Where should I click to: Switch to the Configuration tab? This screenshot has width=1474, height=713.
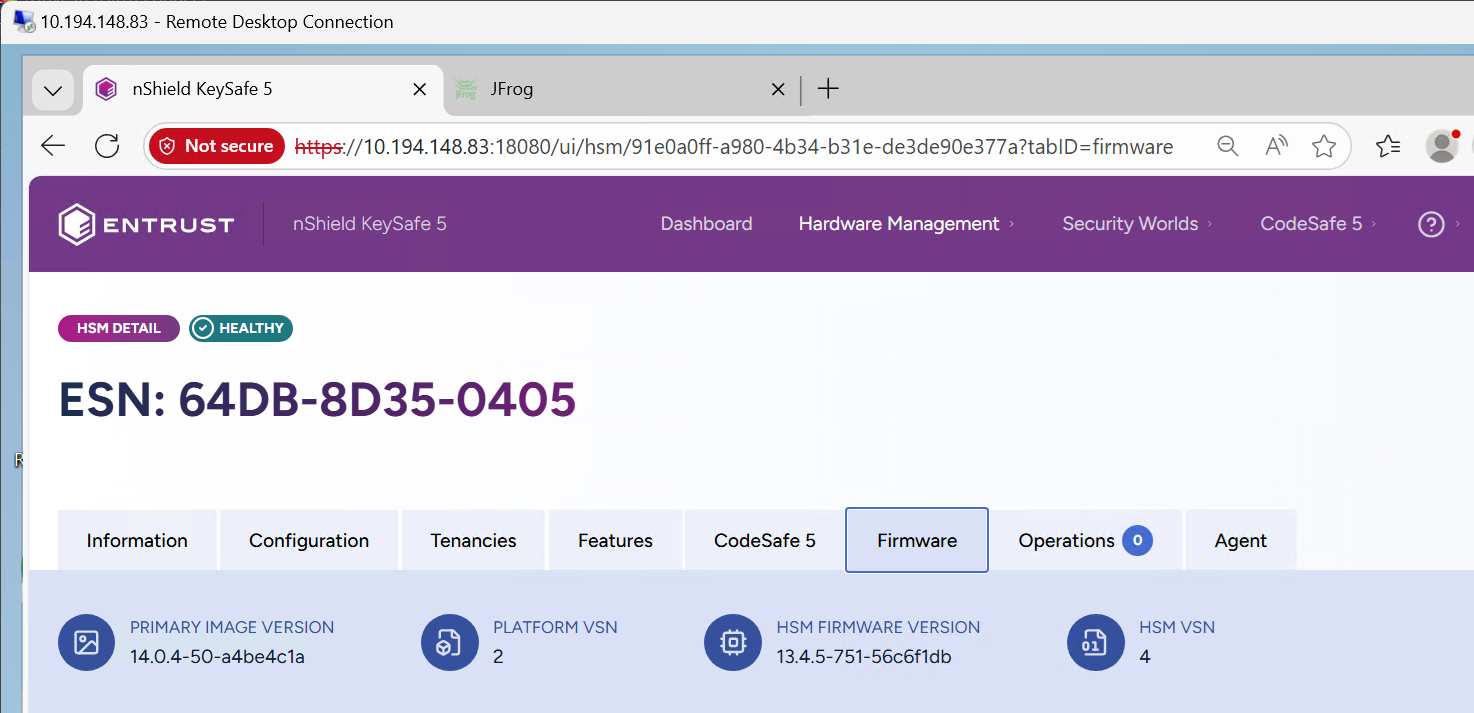point(309,541)
